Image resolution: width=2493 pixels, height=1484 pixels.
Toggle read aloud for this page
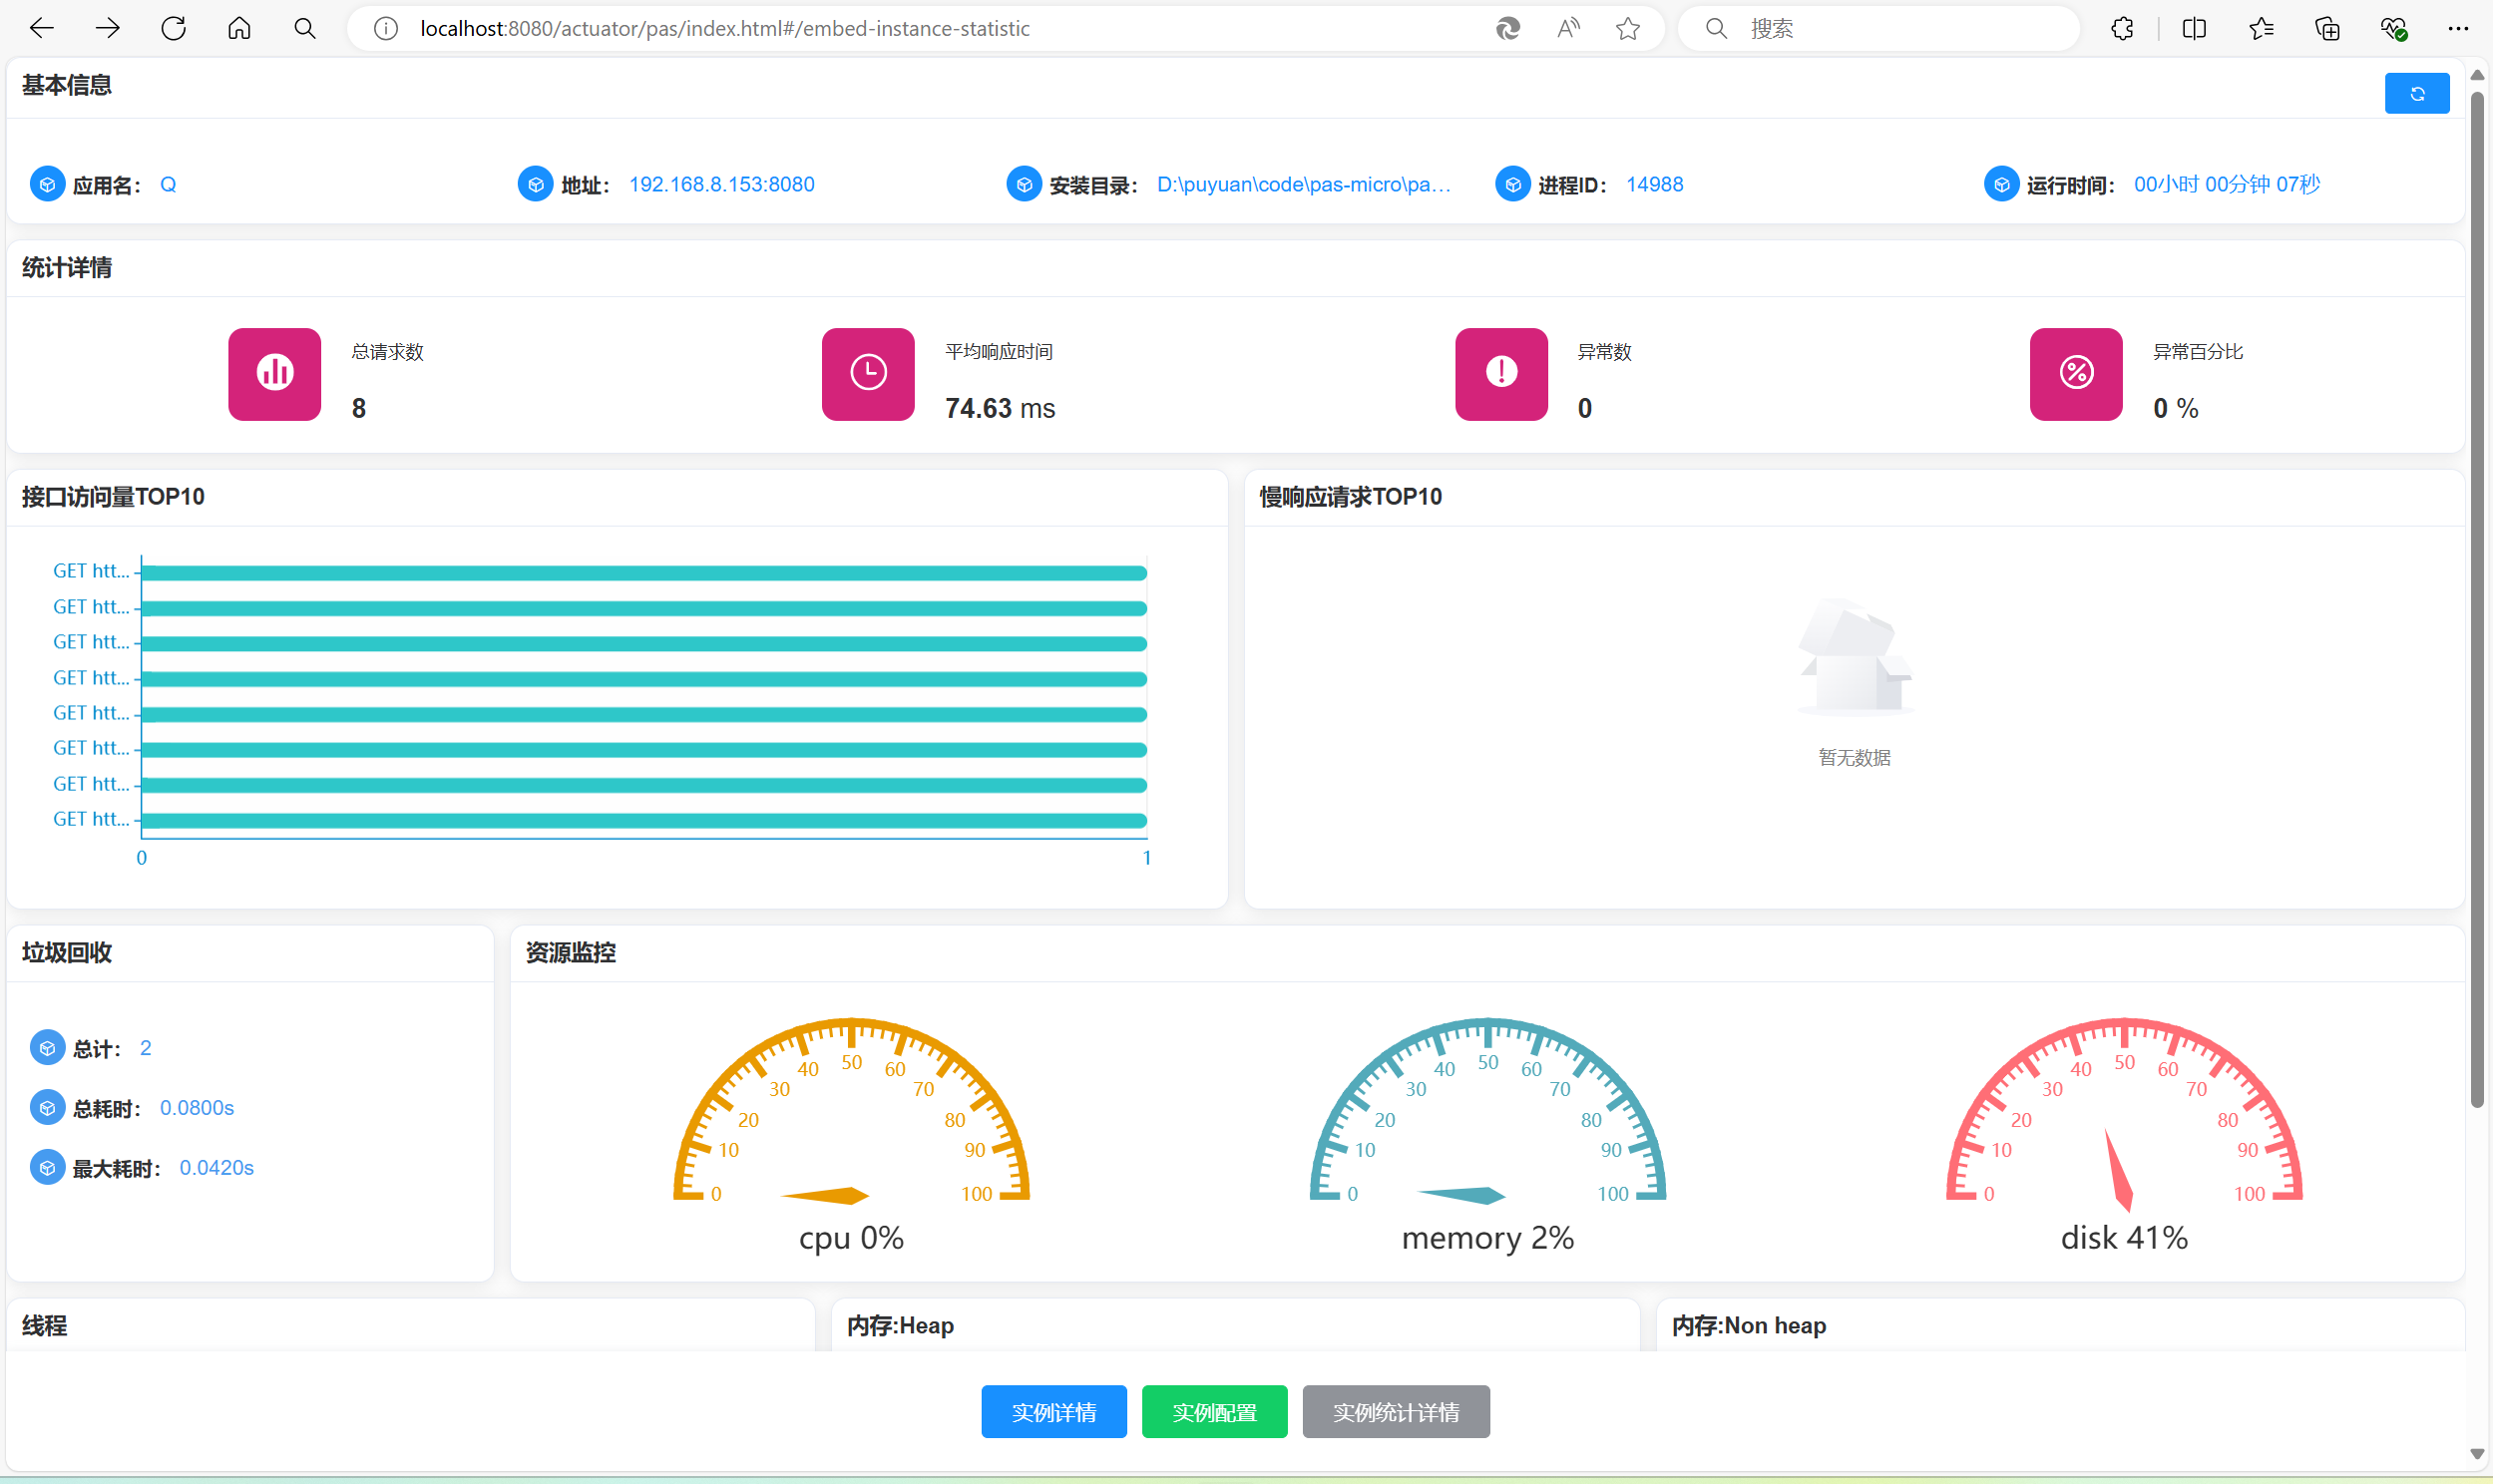tap(1567, 28)
